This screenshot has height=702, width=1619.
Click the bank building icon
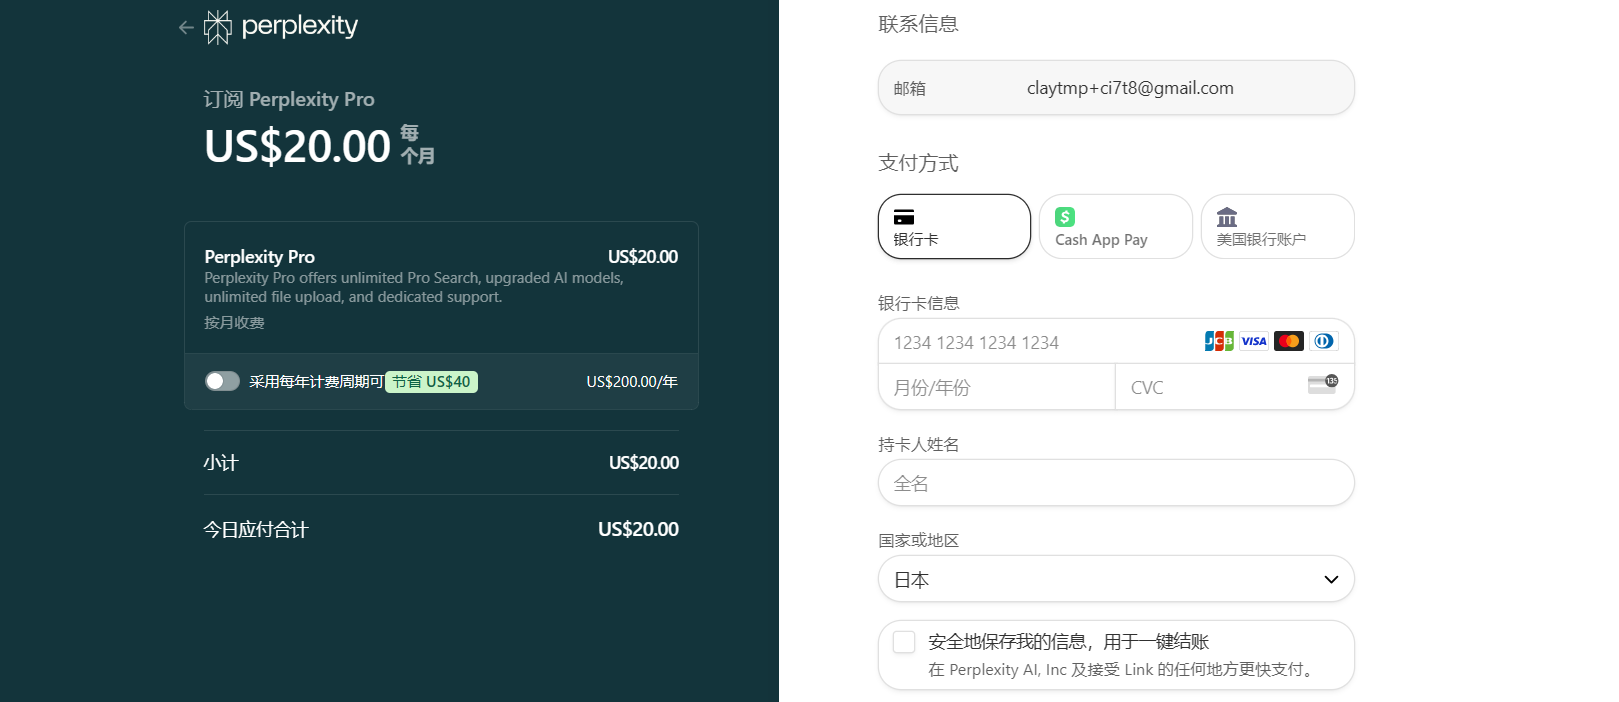pos(1227,217)
